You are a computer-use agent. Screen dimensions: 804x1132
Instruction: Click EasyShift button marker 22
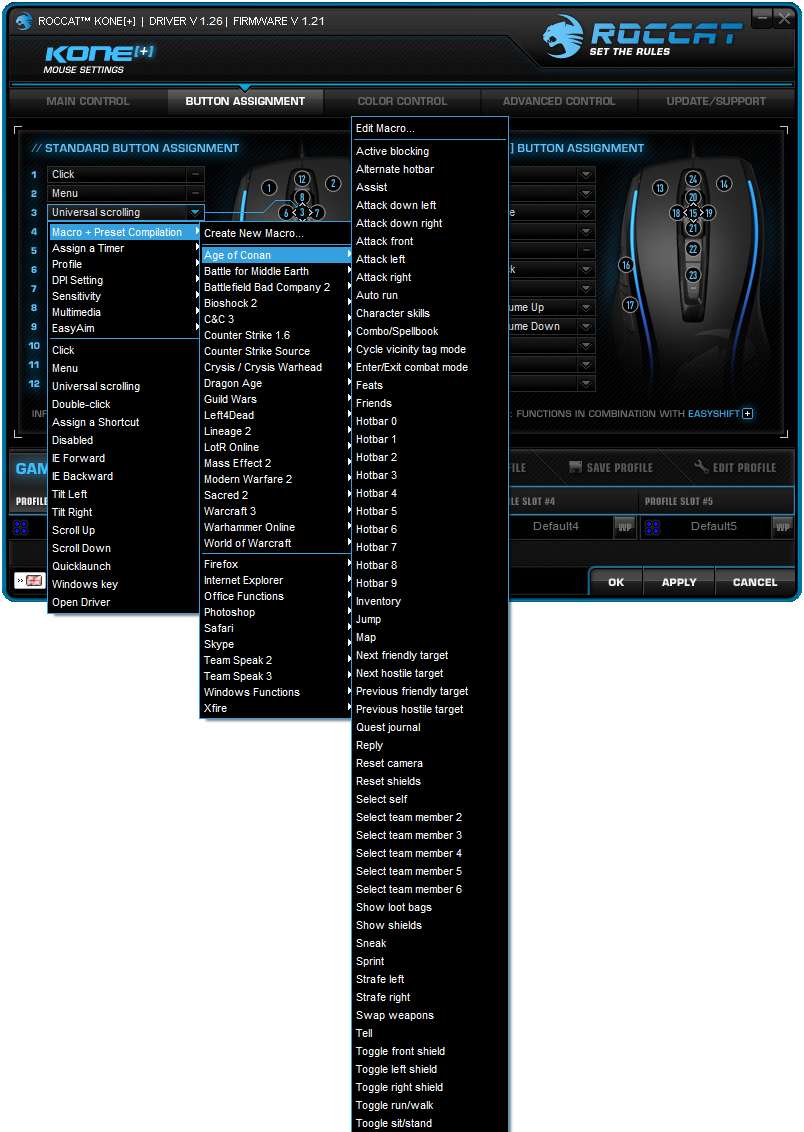click(x=693, y=249)
